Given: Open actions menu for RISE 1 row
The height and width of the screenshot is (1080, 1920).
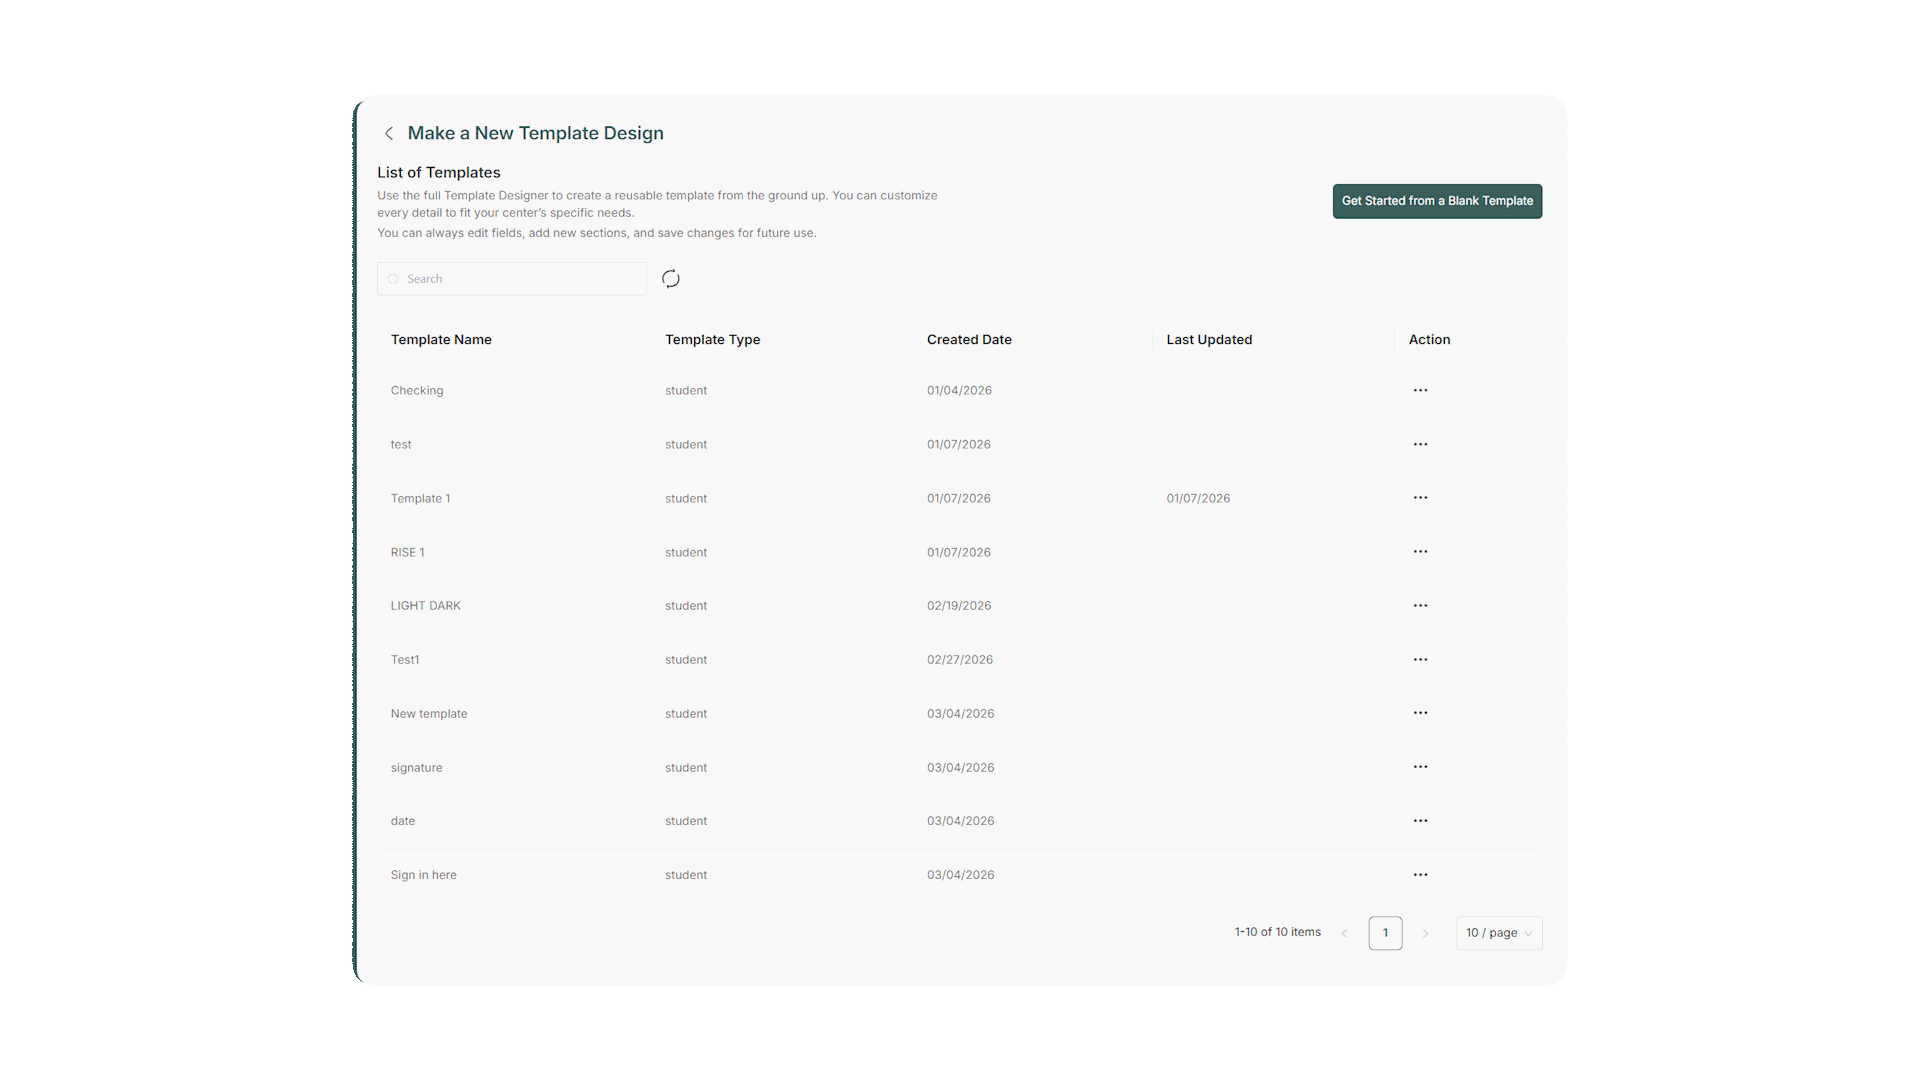Looking at the screenshot, I should (x=1420, y=552).
